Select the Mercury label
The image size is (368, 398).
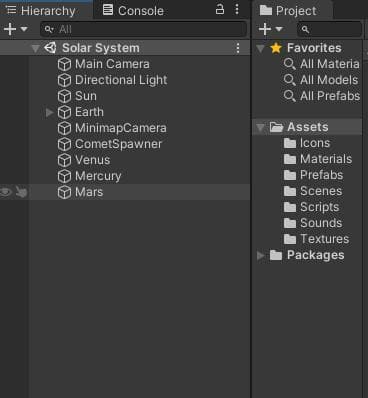pos(98,176)
